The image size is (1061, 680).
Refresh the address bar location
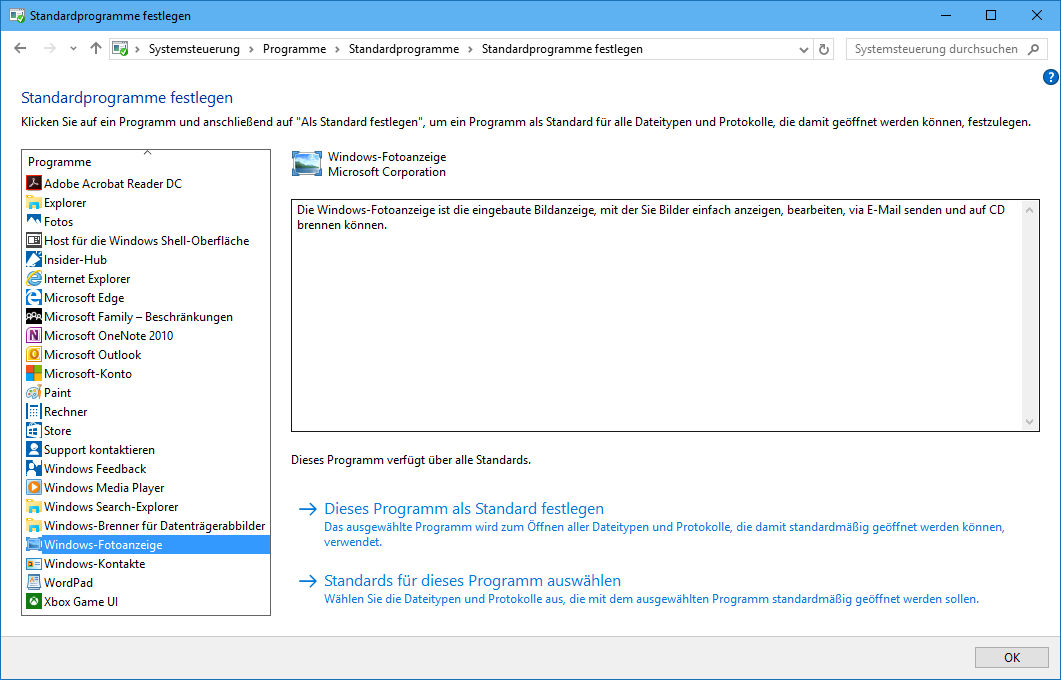823,49
